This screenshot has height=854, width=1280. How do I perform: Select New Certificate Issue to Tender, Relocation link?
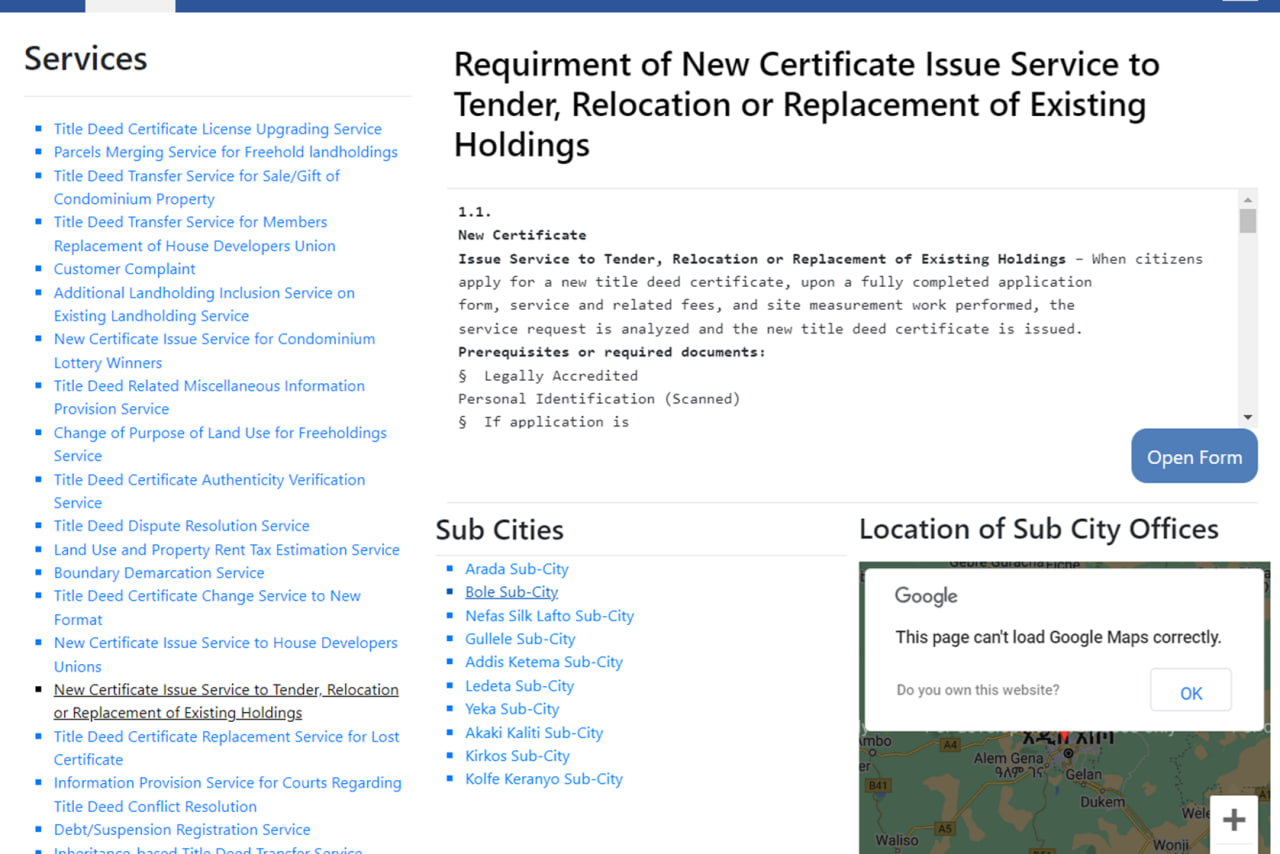pos(226,701)
